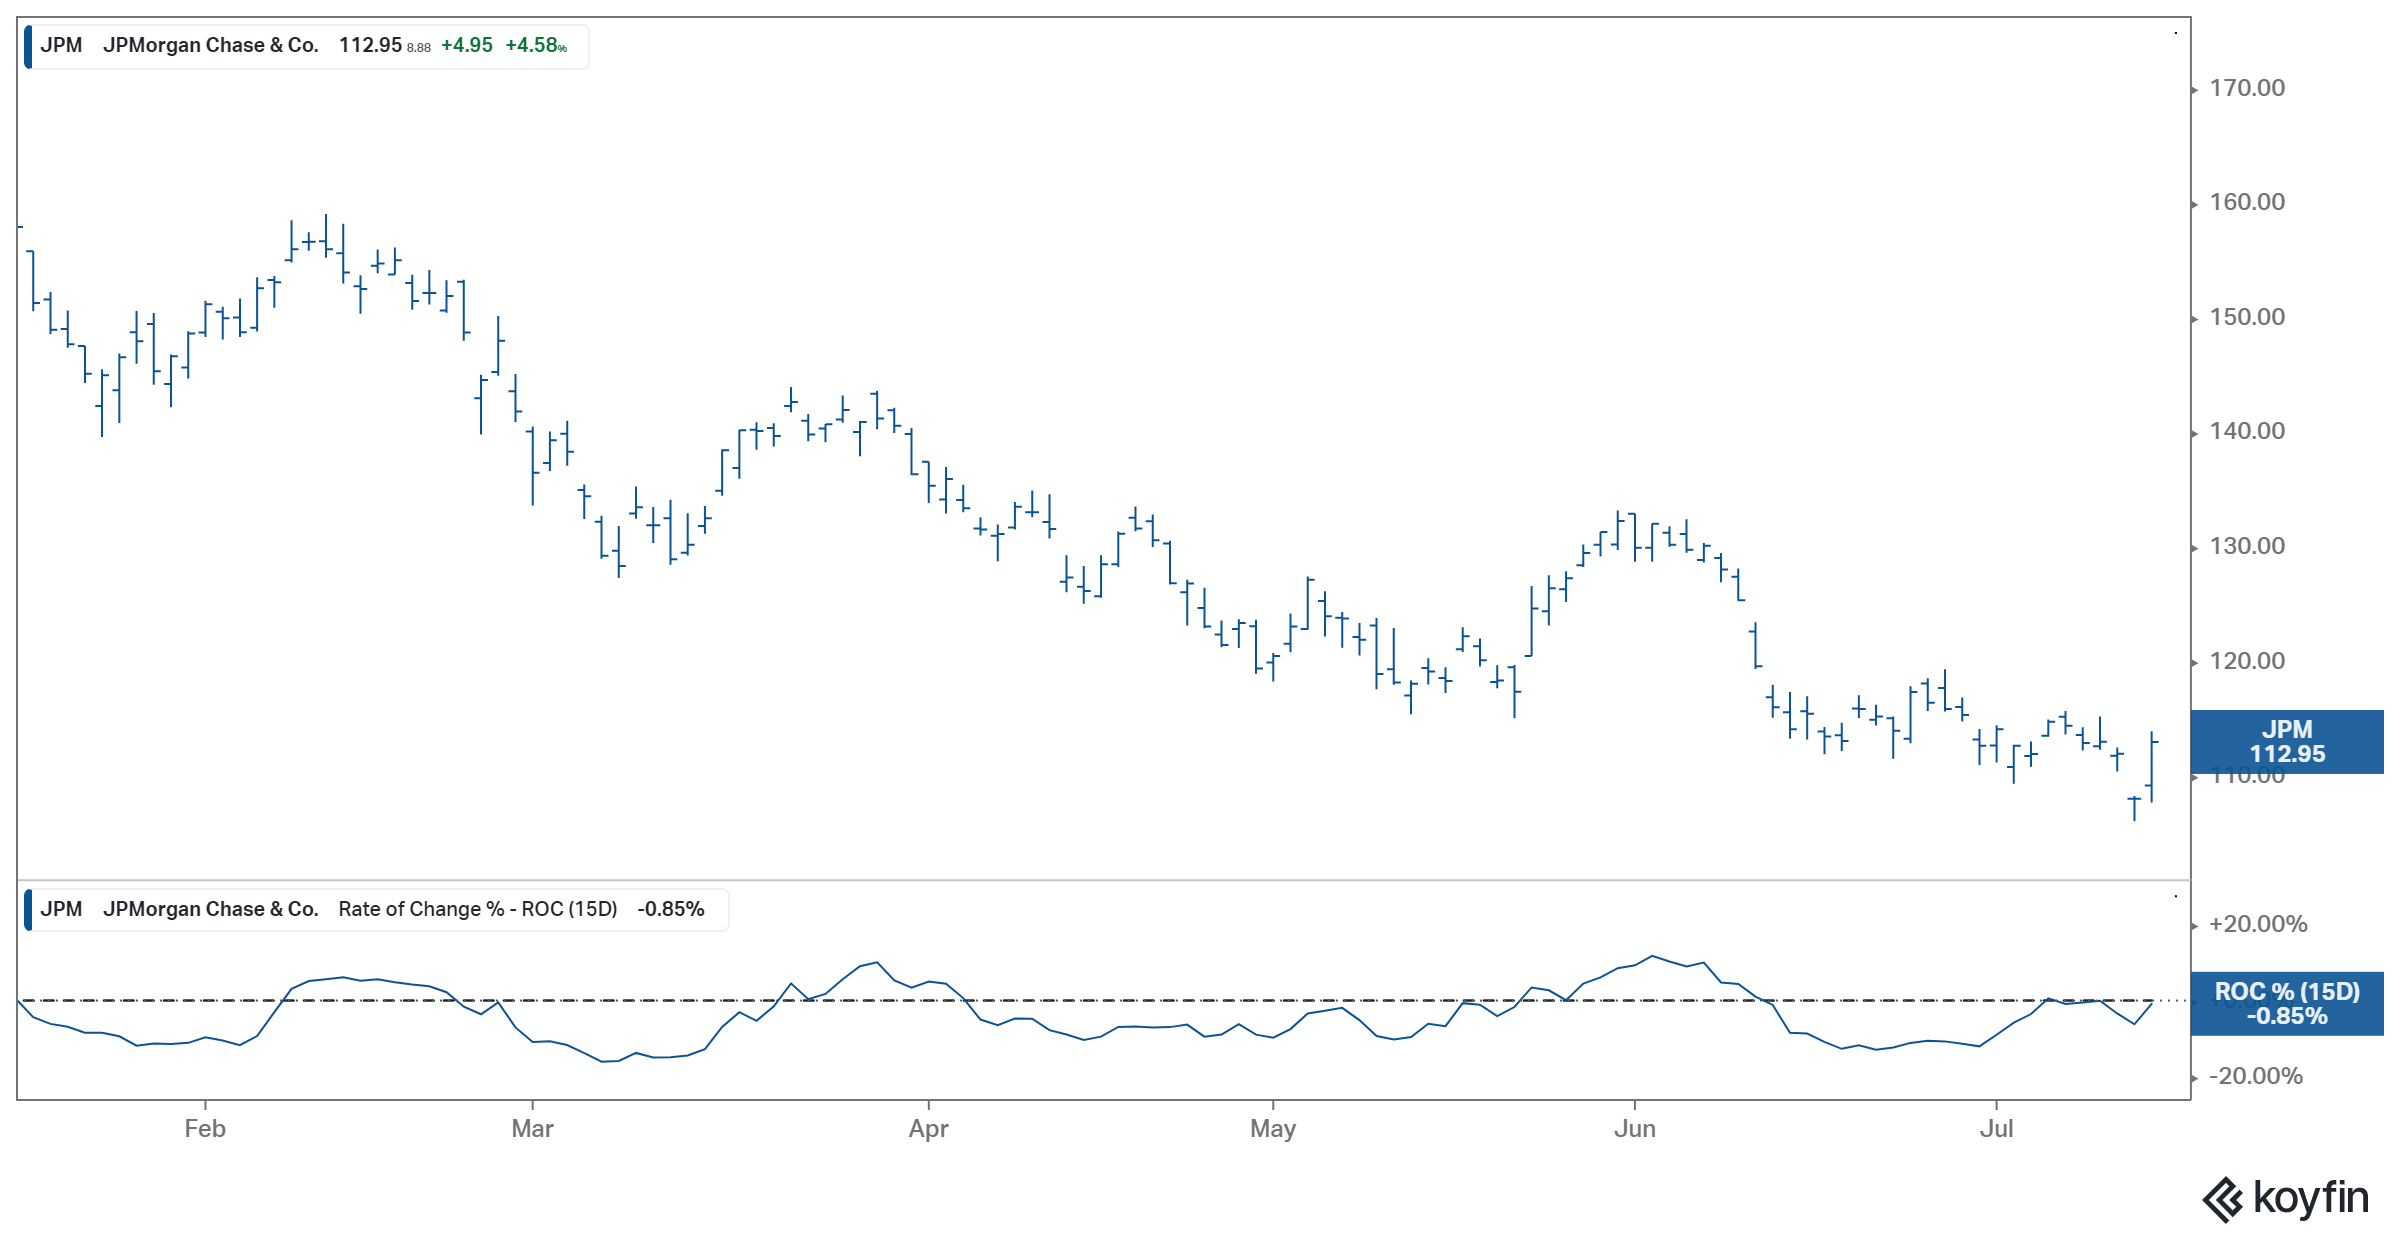Click the Mar date axis label
2400x1240 pixels.
pos(532,1129)
